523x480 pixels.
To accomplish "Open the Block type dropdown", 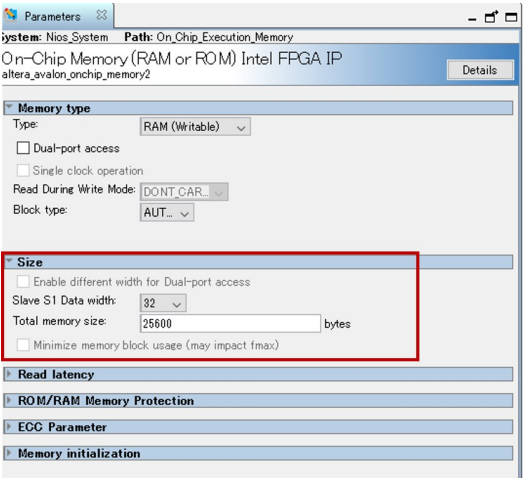I will [x=167, y=212].
